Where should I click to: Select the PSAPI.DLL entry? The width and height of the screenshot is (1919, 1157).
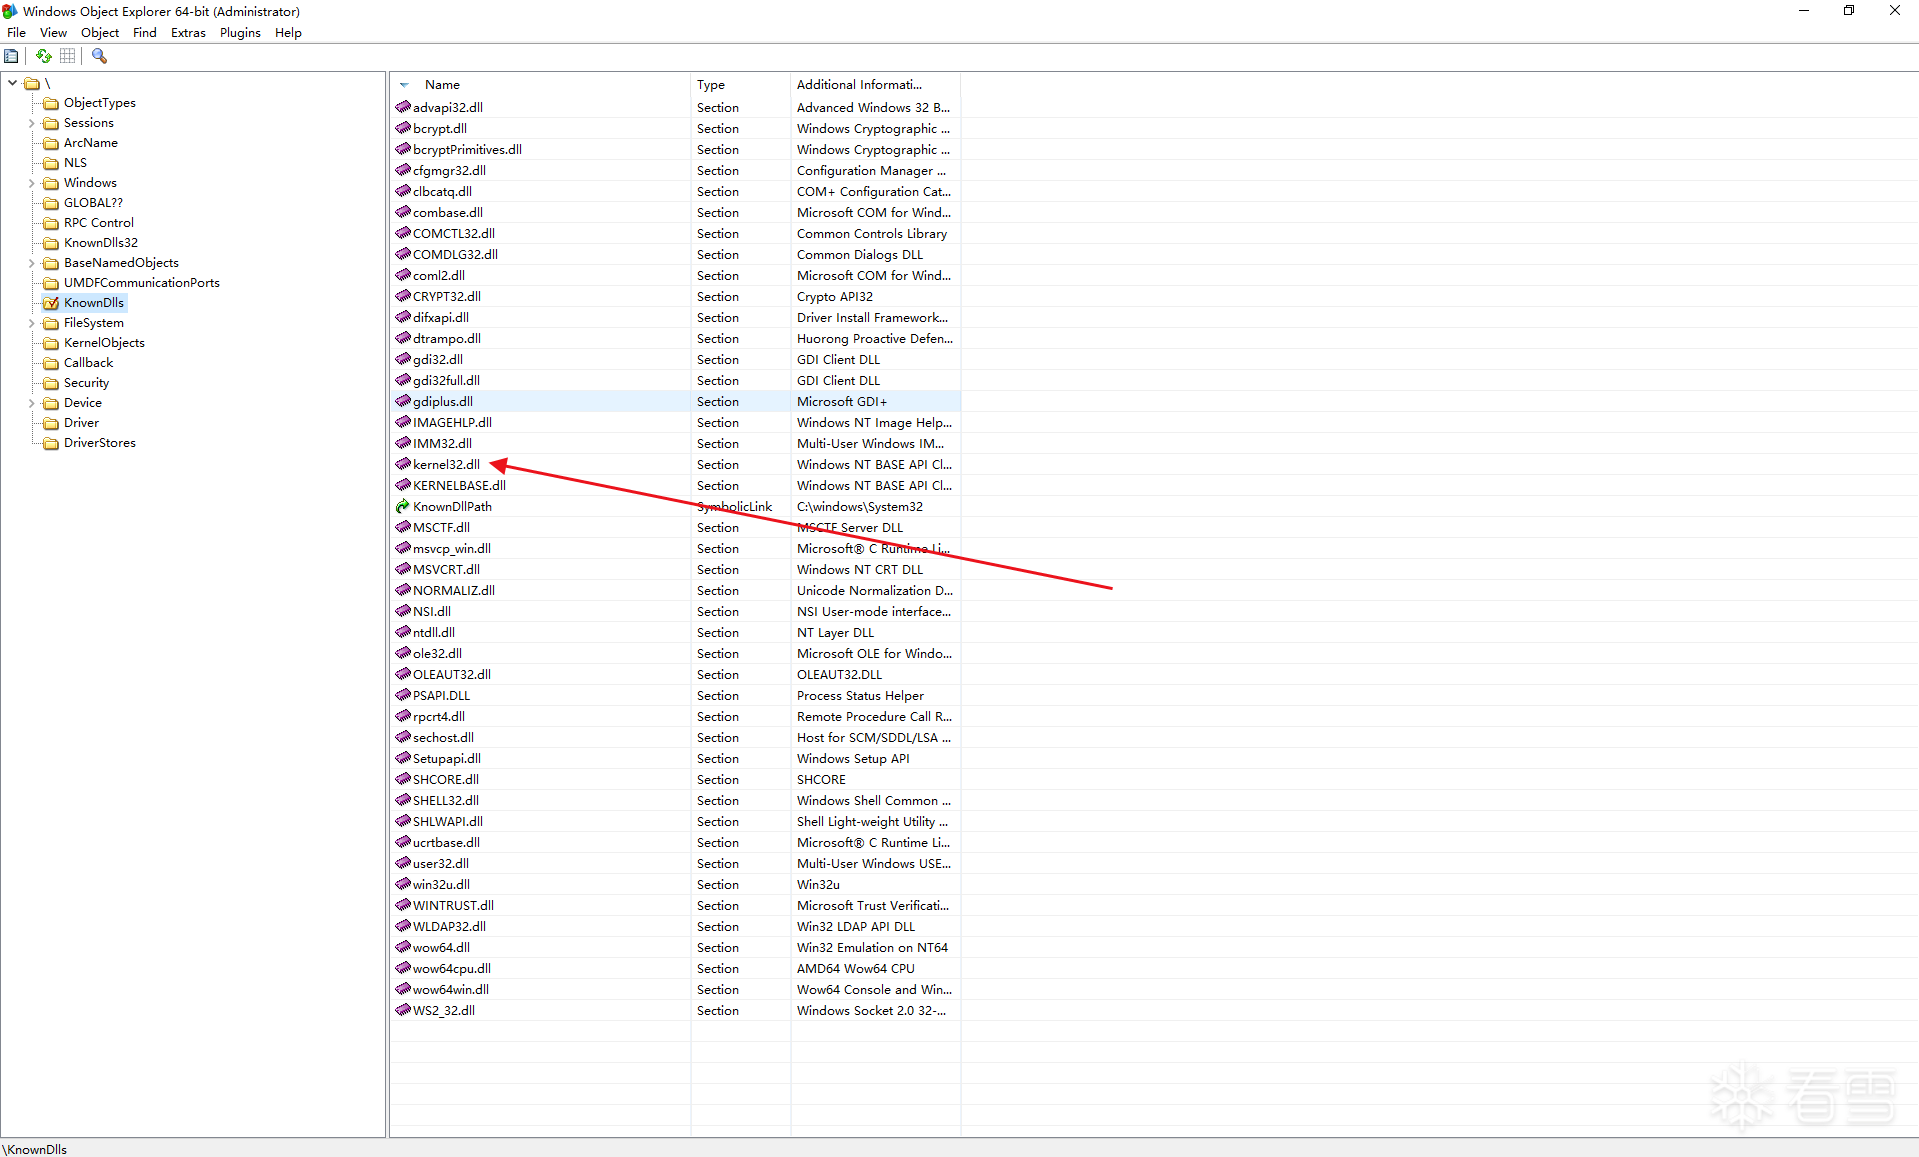pos(441,695)
